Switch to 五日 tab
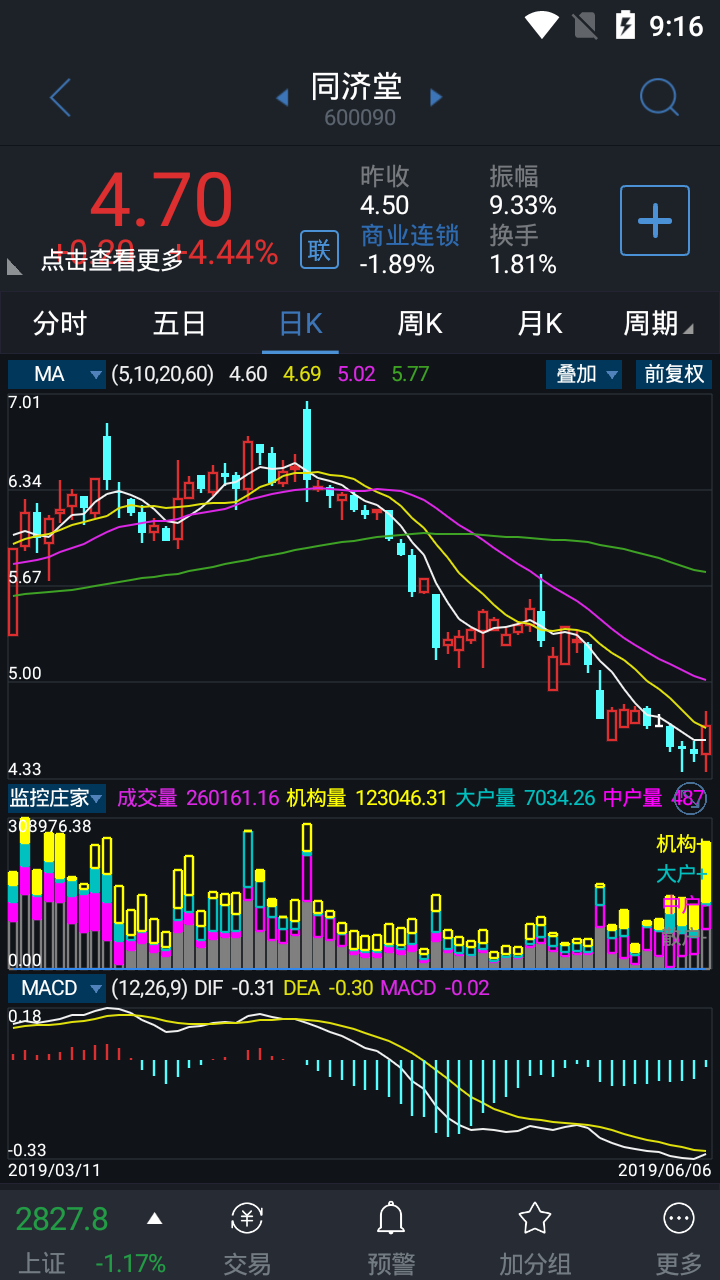The image size is (720, 1280). [180, 323]
